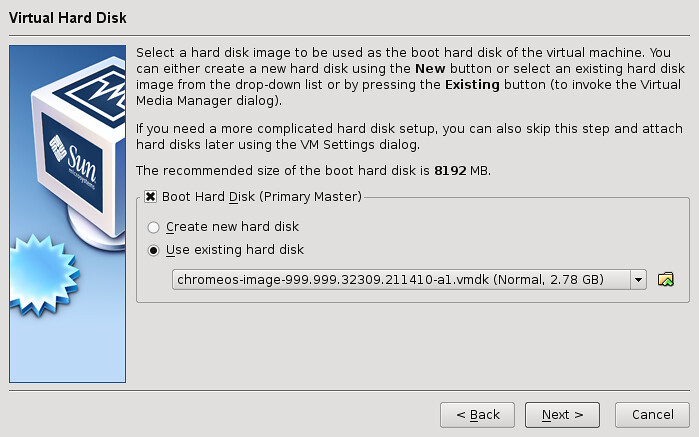Proceed with the Next button
The width and height of the screenshot is (699, 437).
[x=562, y=415]
